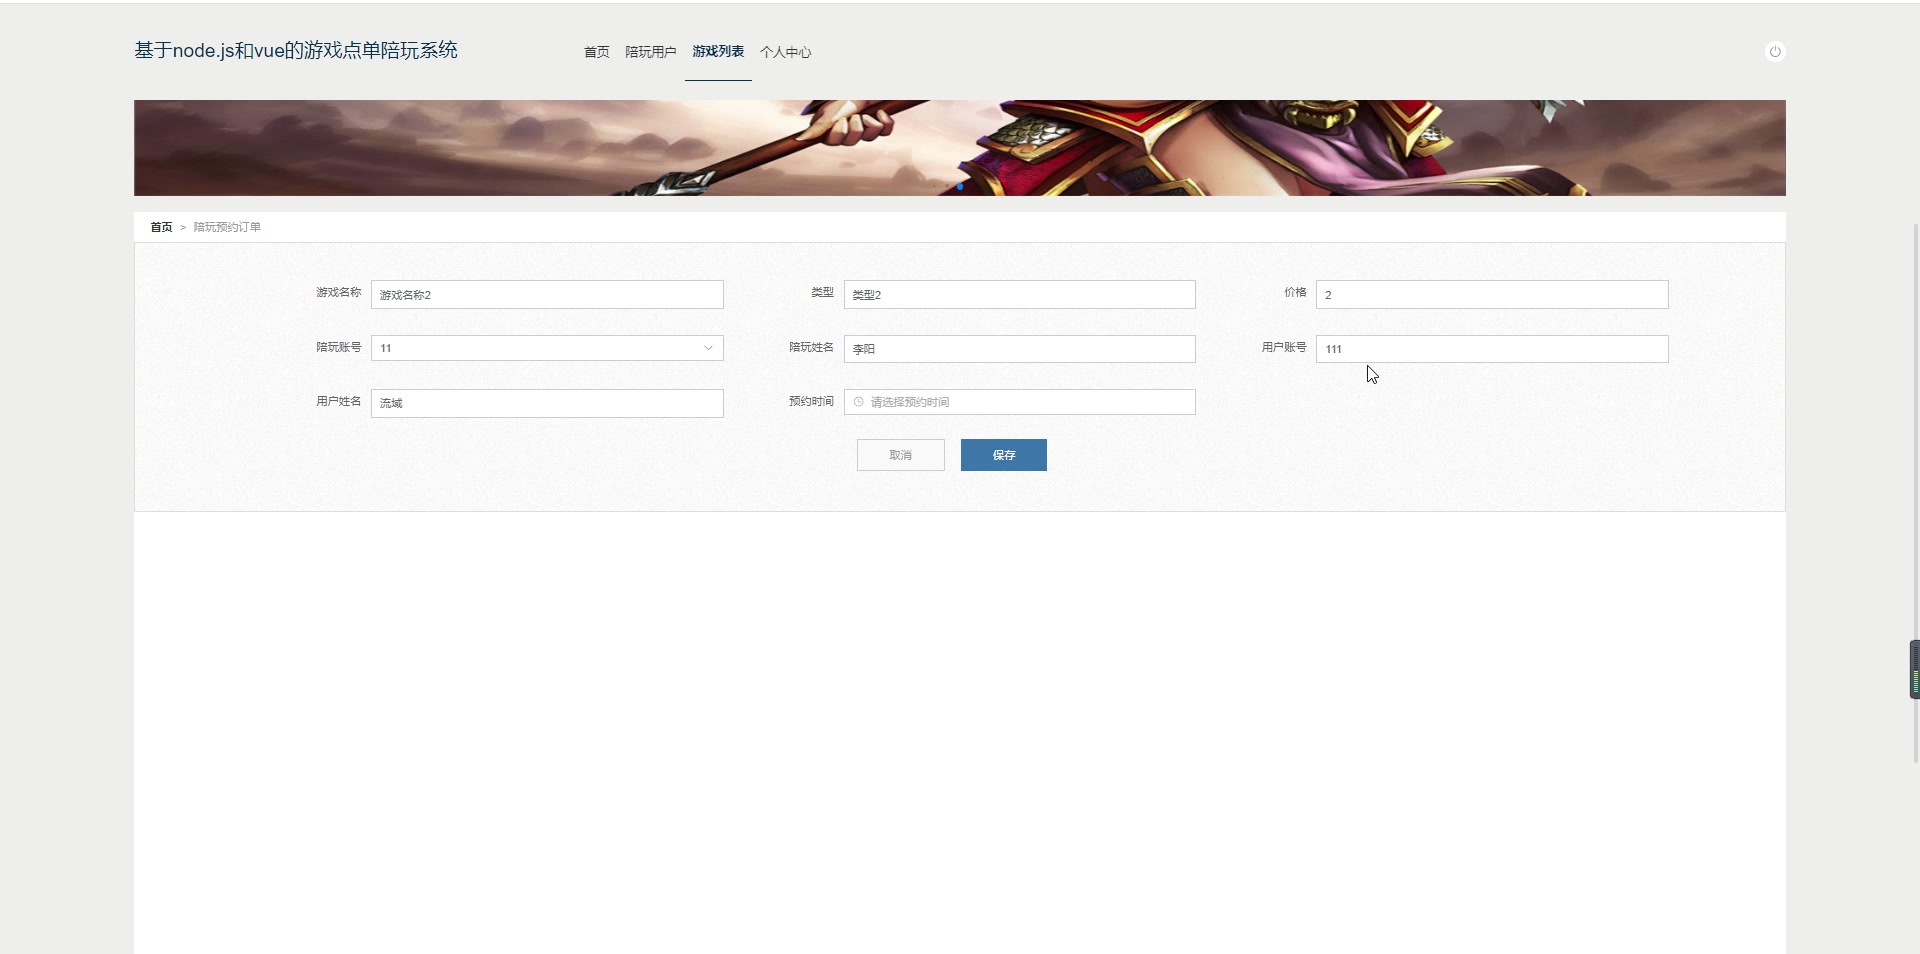Open the 陪玩用户 nav menu item

point(651,52)
